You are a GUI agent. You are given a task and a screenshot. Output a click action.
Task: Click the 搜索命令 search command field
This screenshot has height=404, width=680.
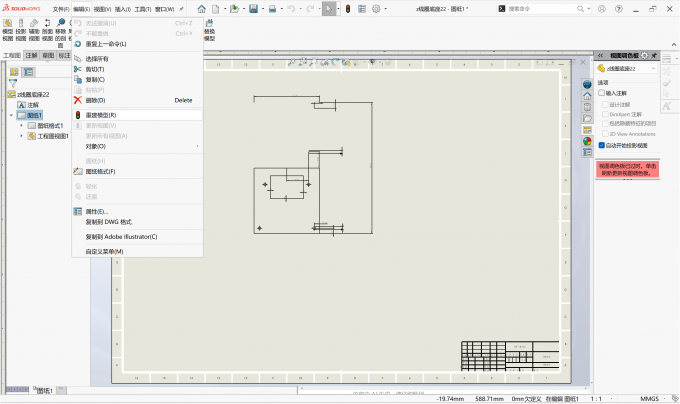coord(541,9)
